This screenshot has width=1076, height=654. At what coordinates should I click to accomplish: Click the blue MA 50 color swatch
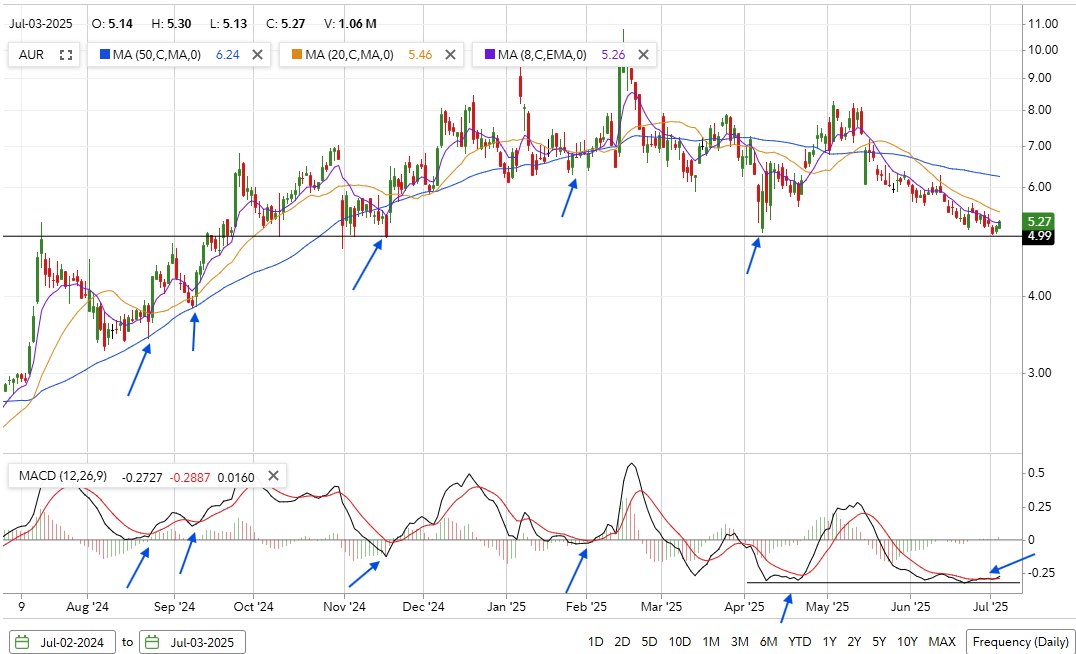104,54
